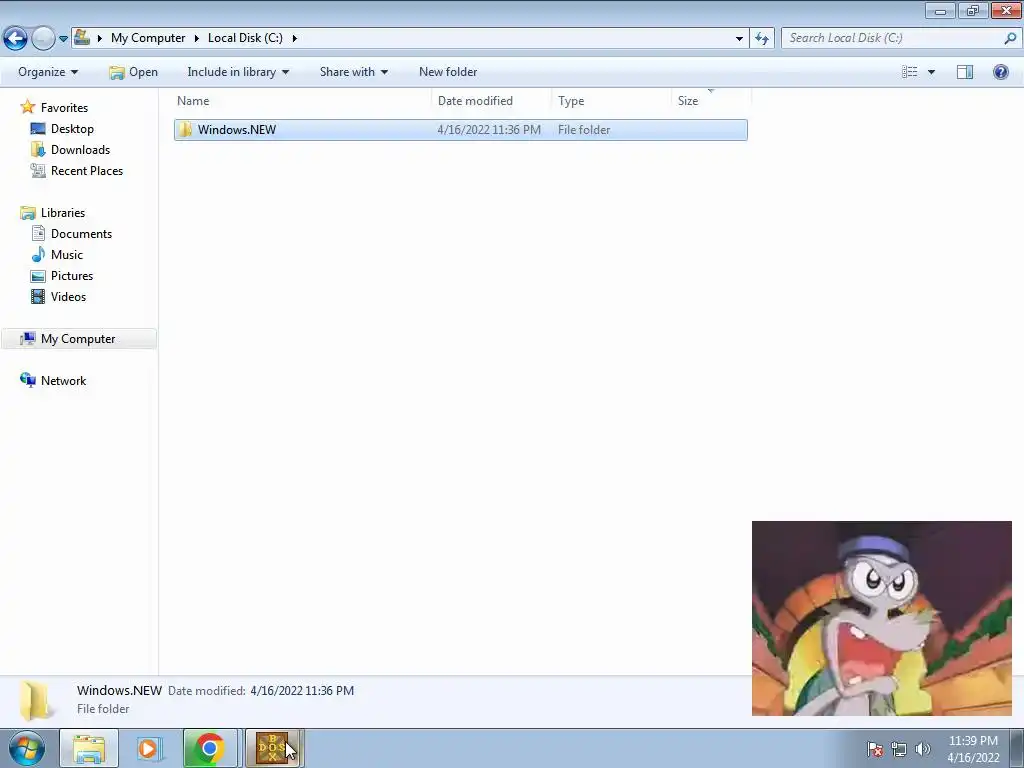Click the network tray icon
This screenshot has width=1024, height=768.
click(x=899, y=749)
